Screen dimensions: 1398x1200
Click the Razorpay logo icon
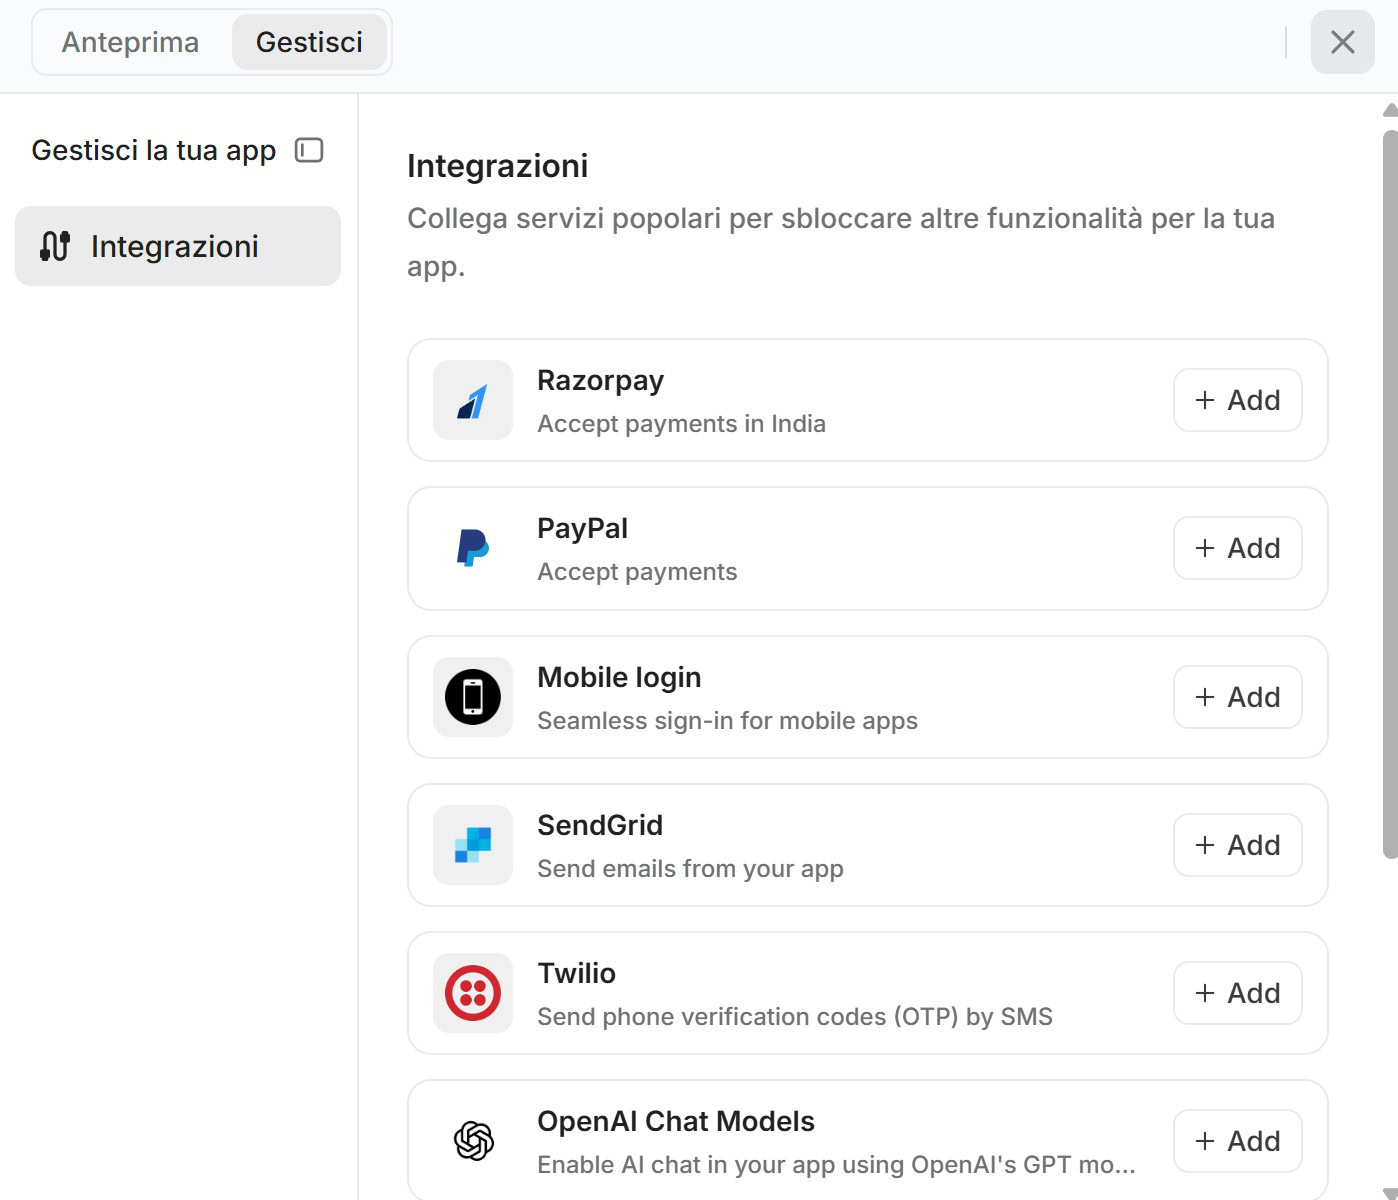[x=472, y=400]
